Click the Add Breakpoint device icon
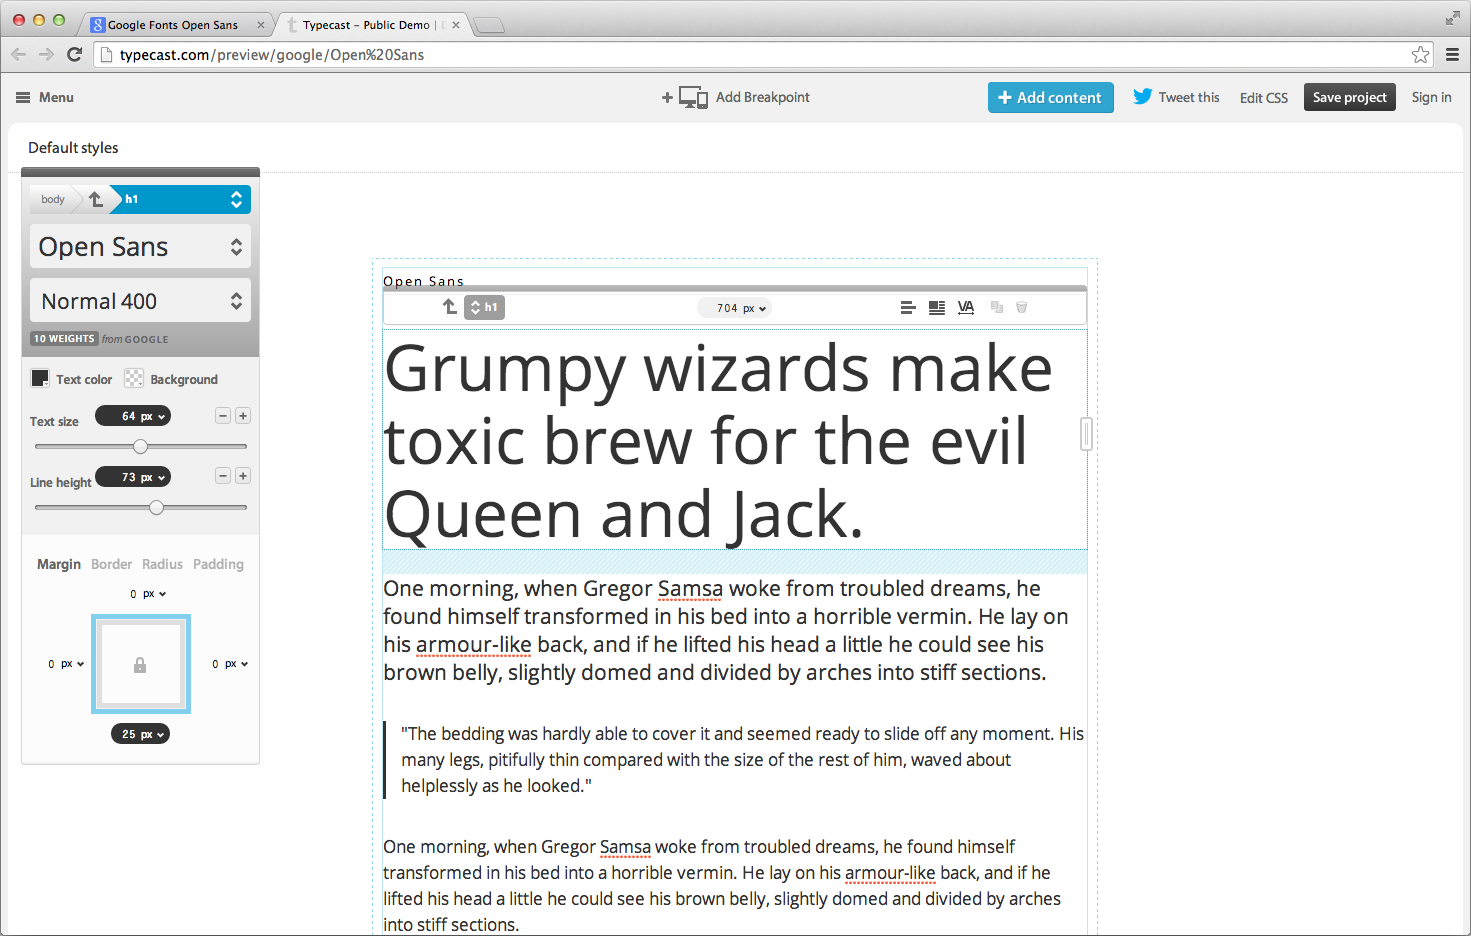 point(693,97)
